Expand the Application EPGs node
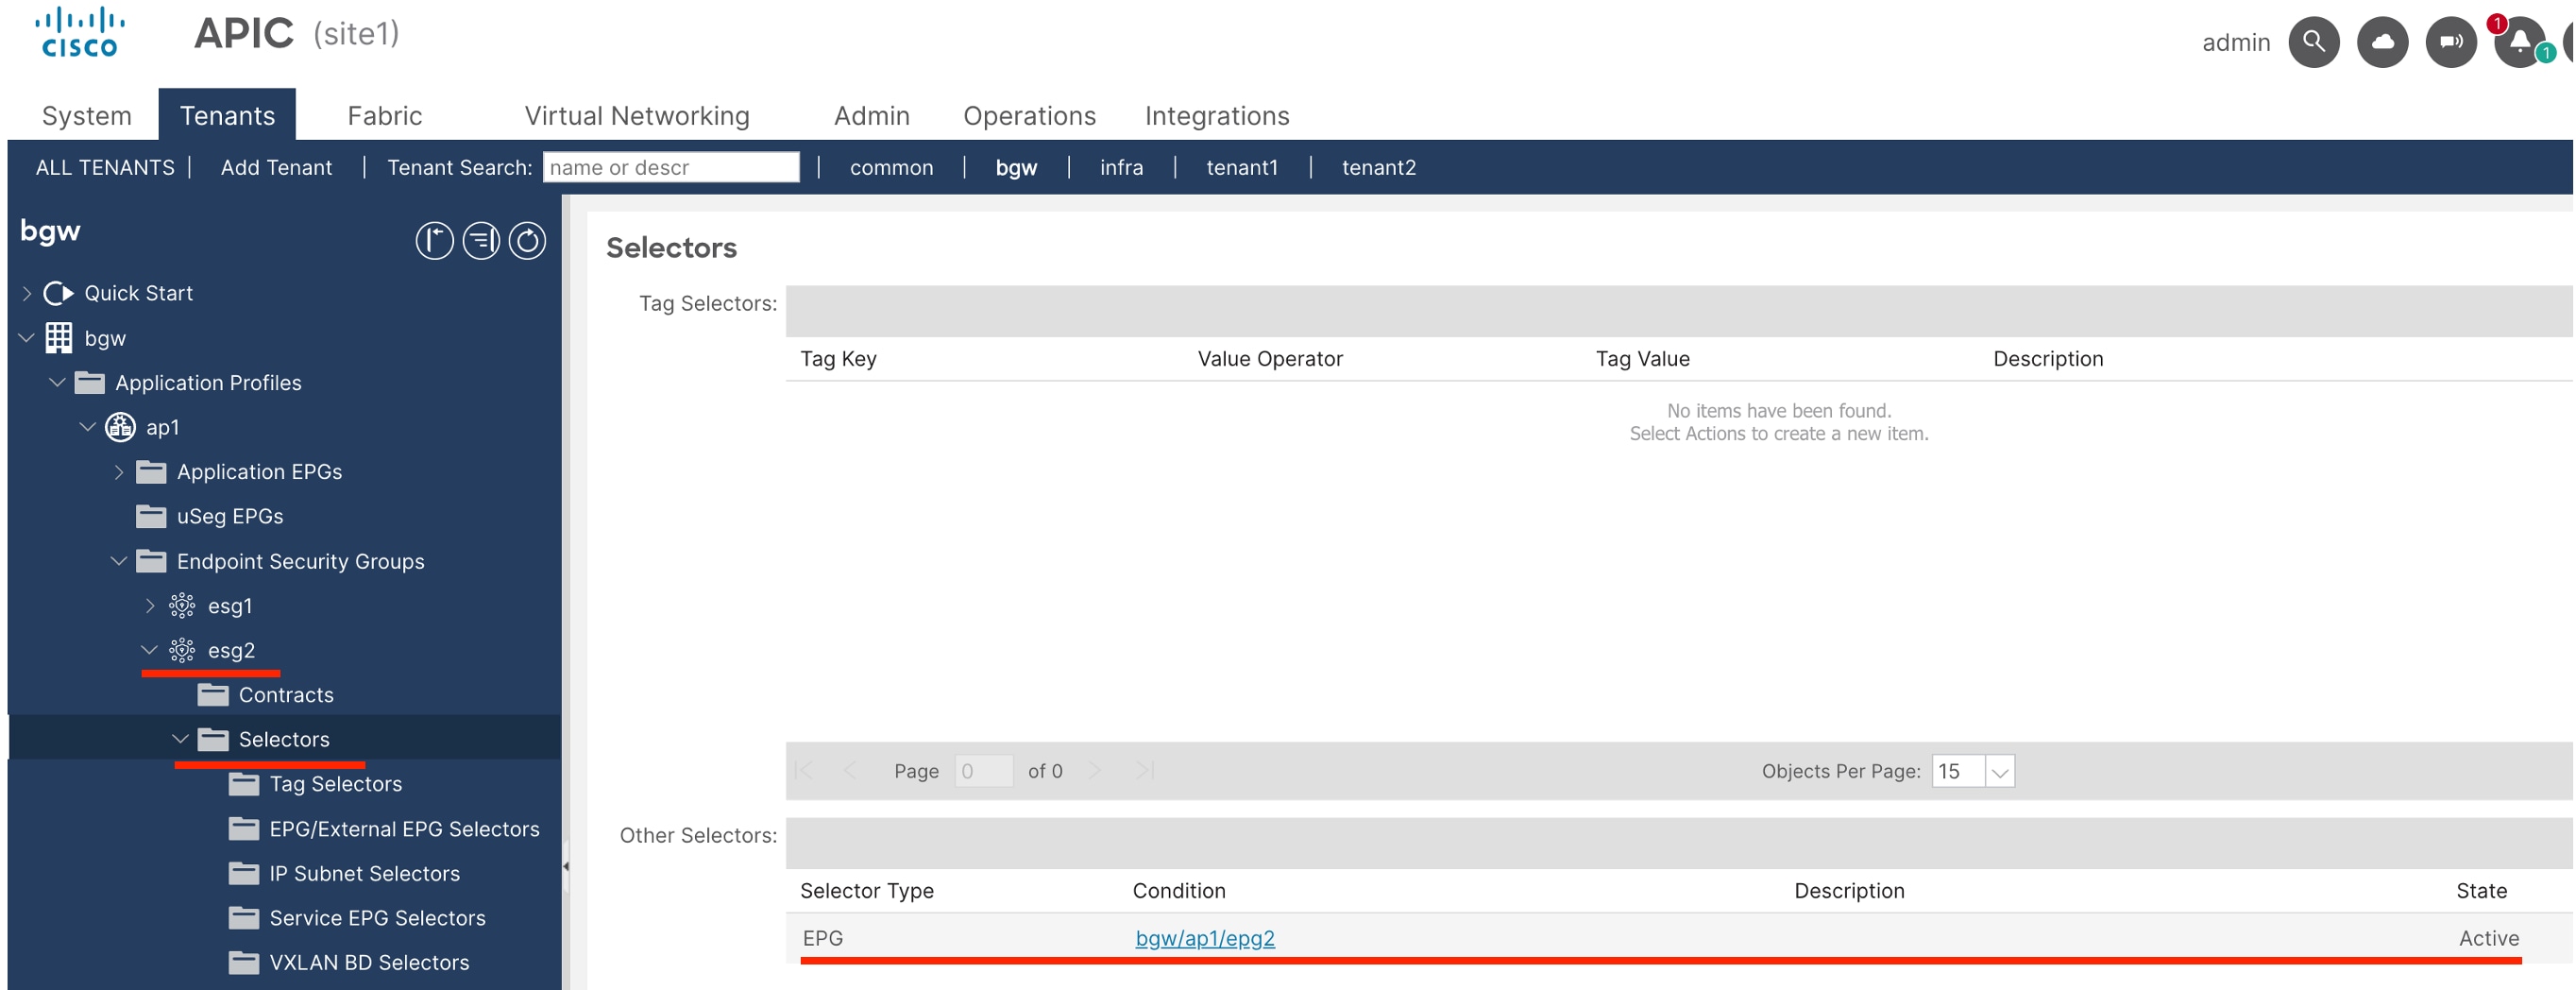 pos(119,472)
